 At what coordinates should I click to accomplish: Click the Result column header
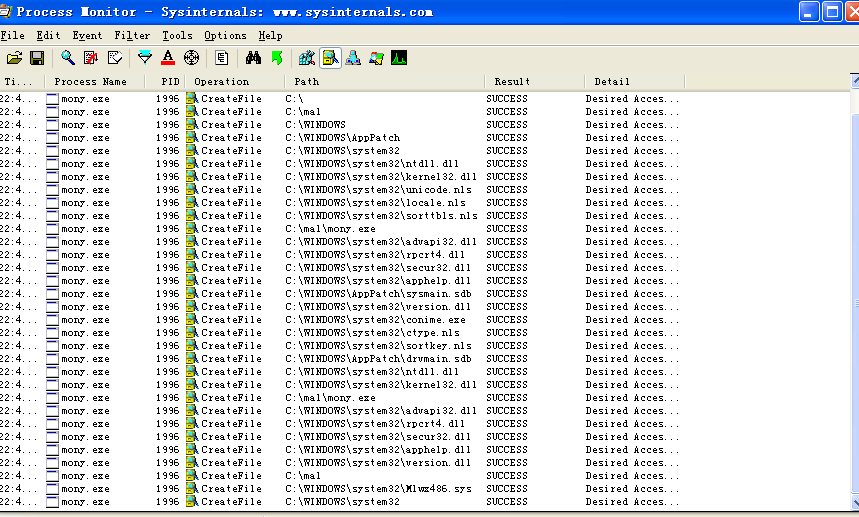click(535, 82)
